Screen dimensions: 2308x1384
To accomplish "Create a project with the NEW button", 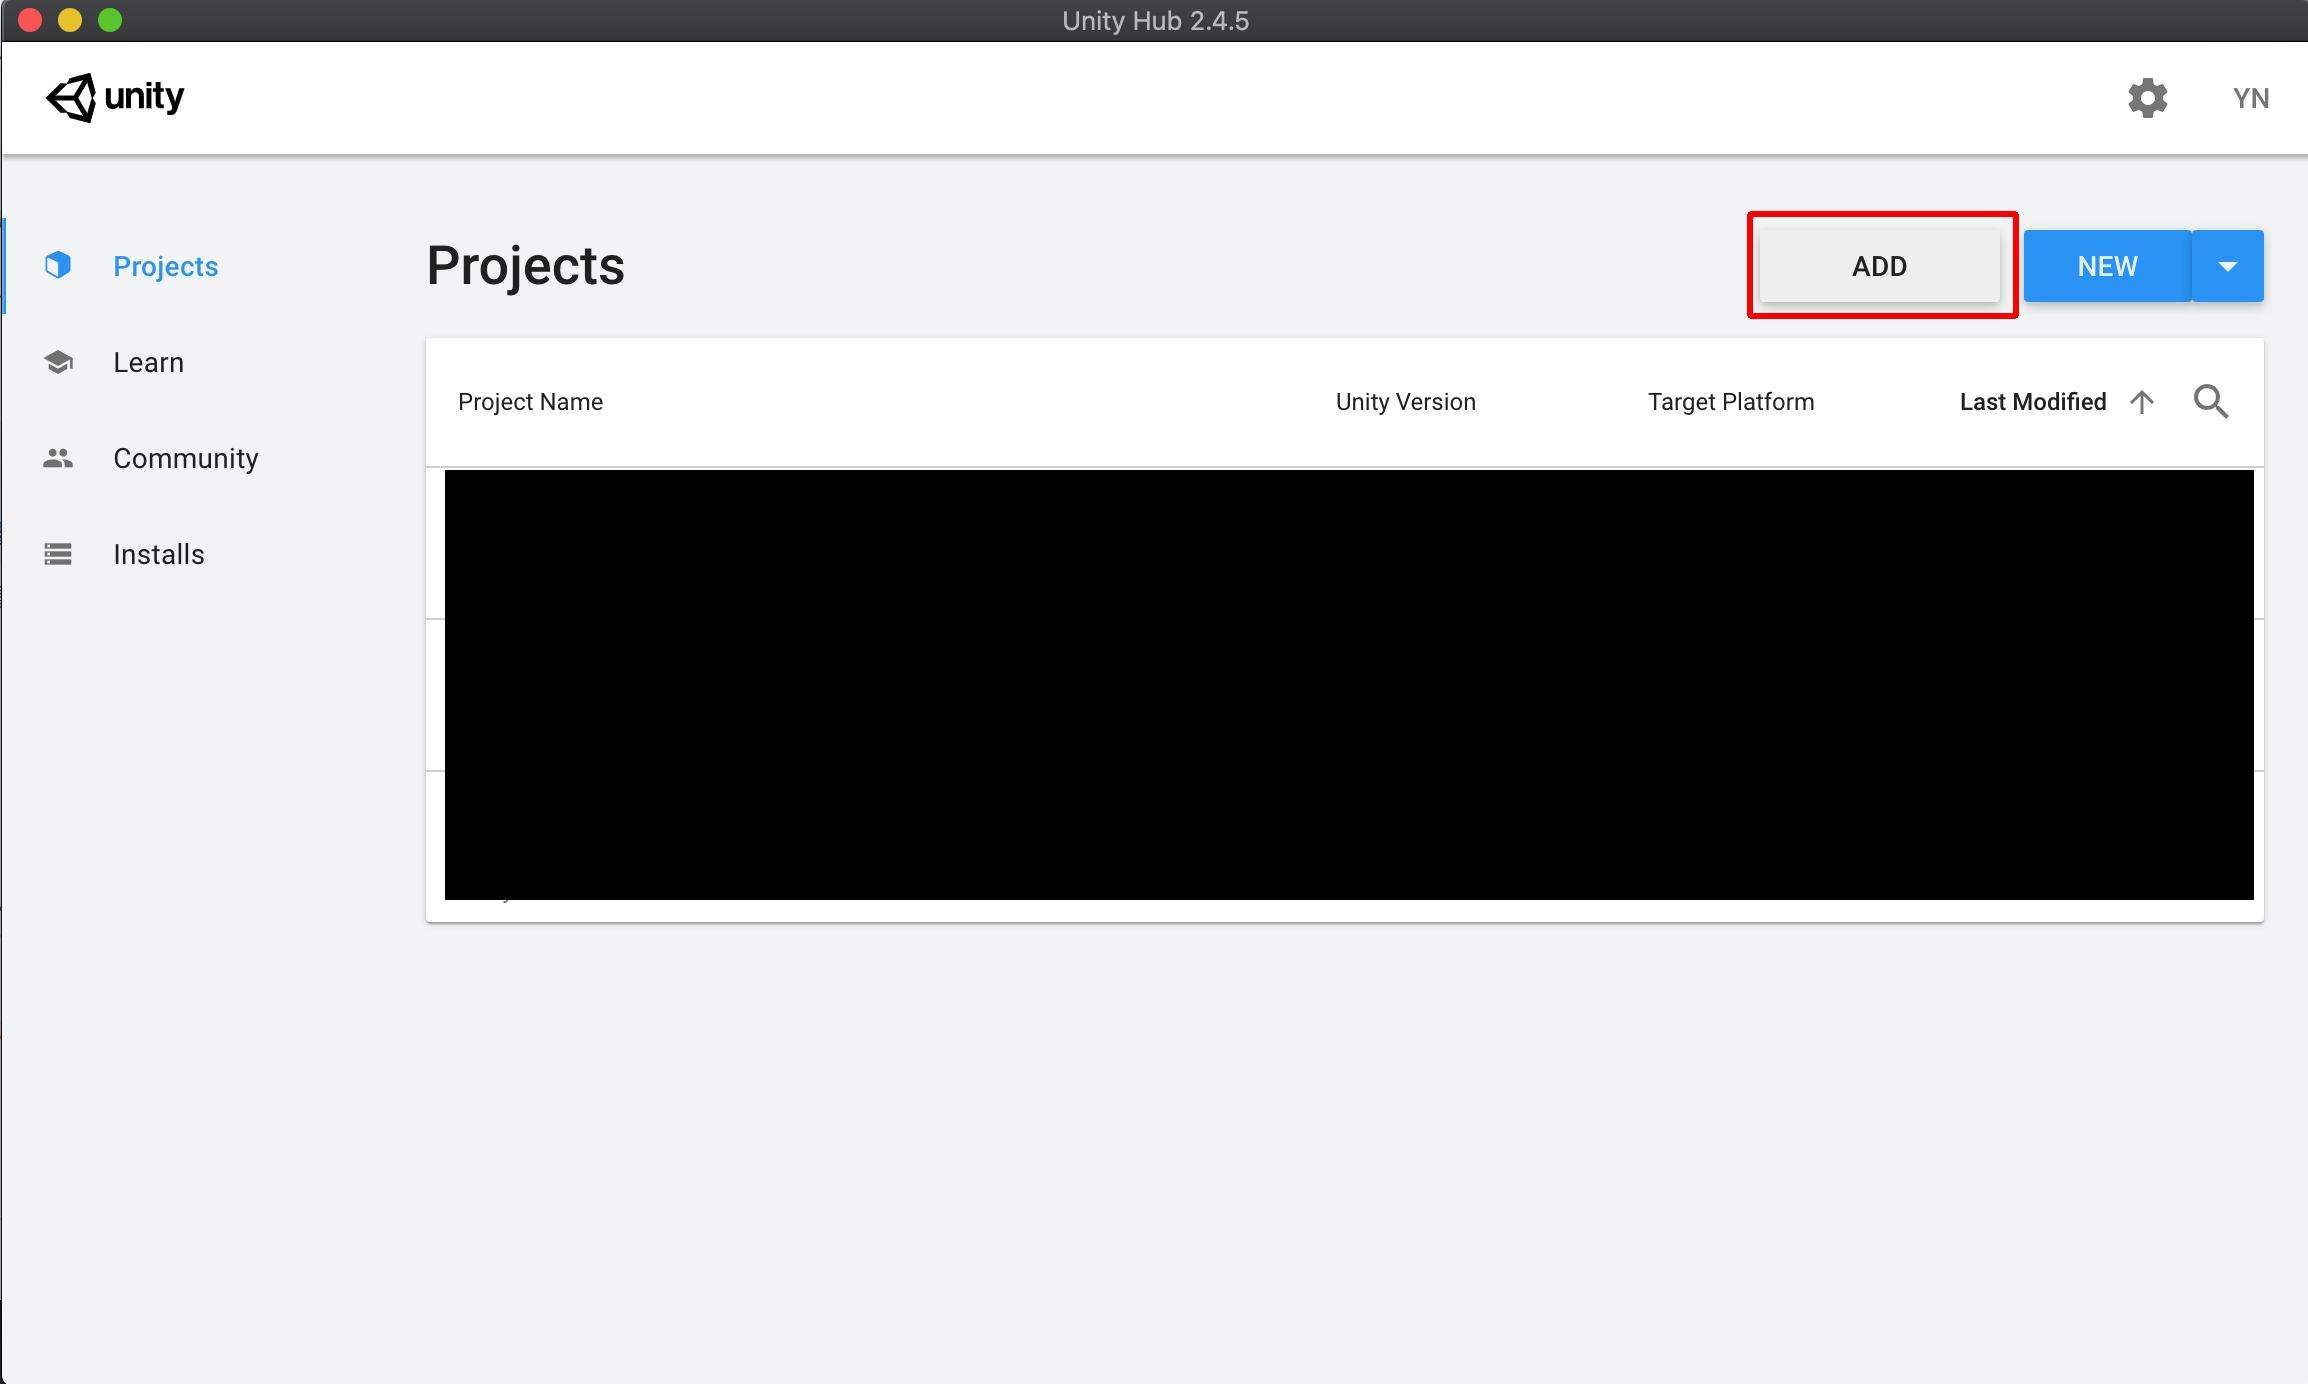I will tap(2107, 266).
